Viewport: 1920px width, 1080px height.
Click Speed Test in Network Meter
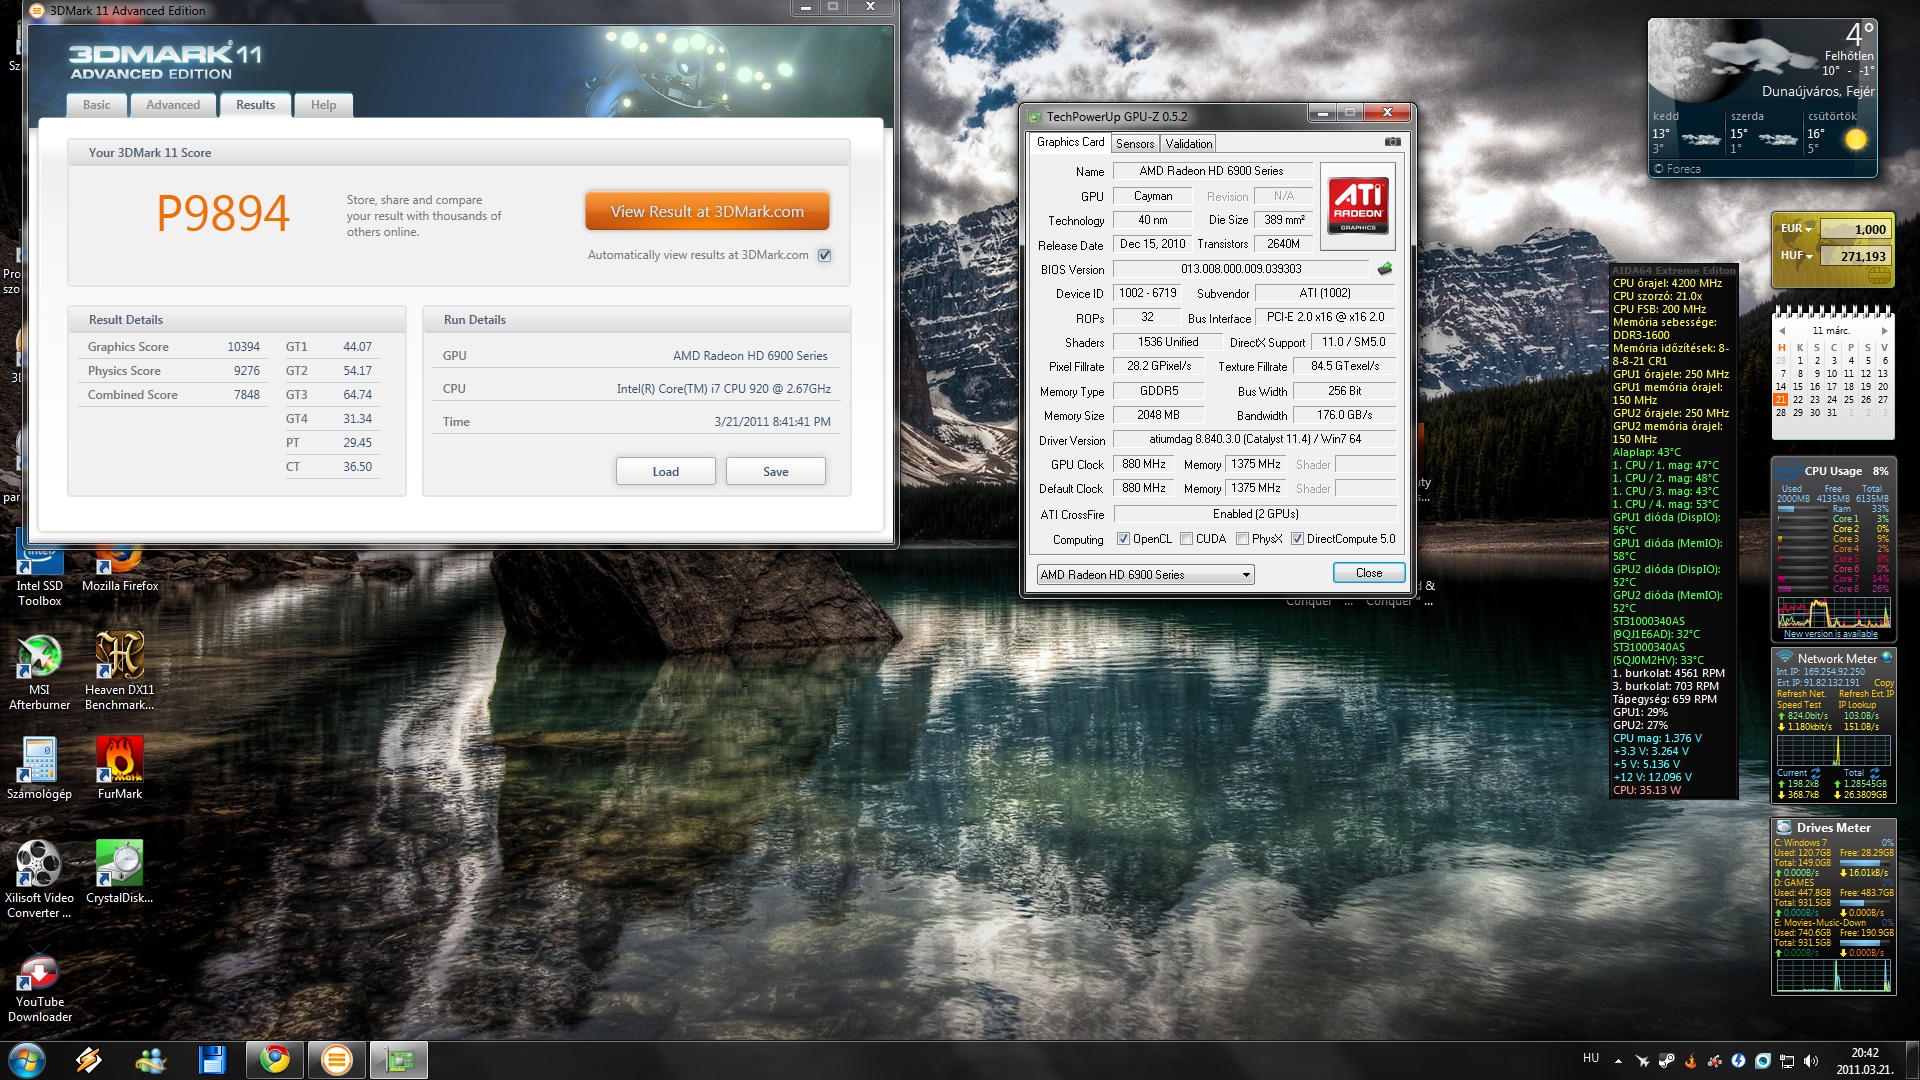pyautogui.click(x=1798, y=705)
